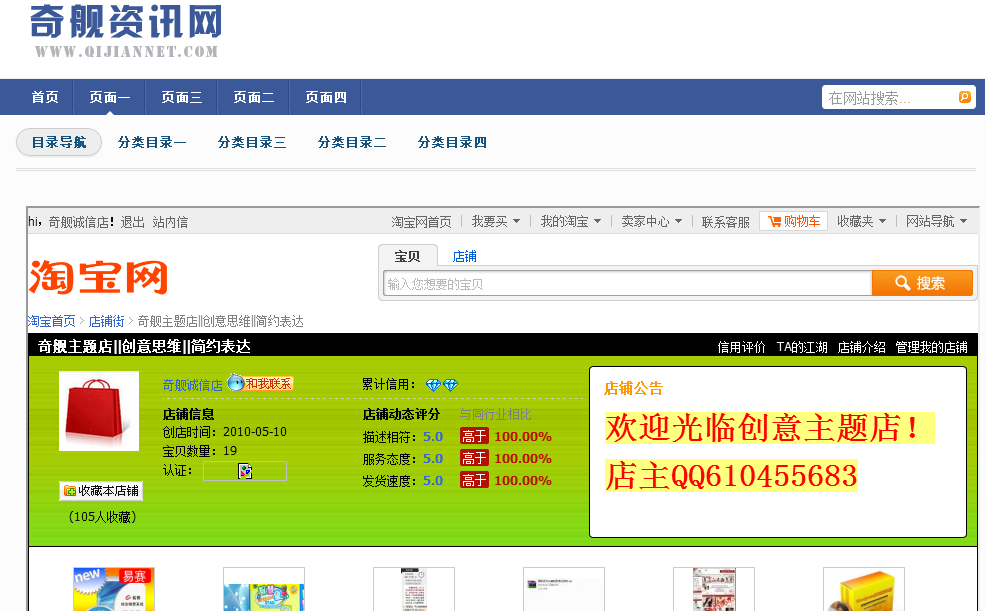Click the (105人收藏) count text

click(x=102, y=517)
